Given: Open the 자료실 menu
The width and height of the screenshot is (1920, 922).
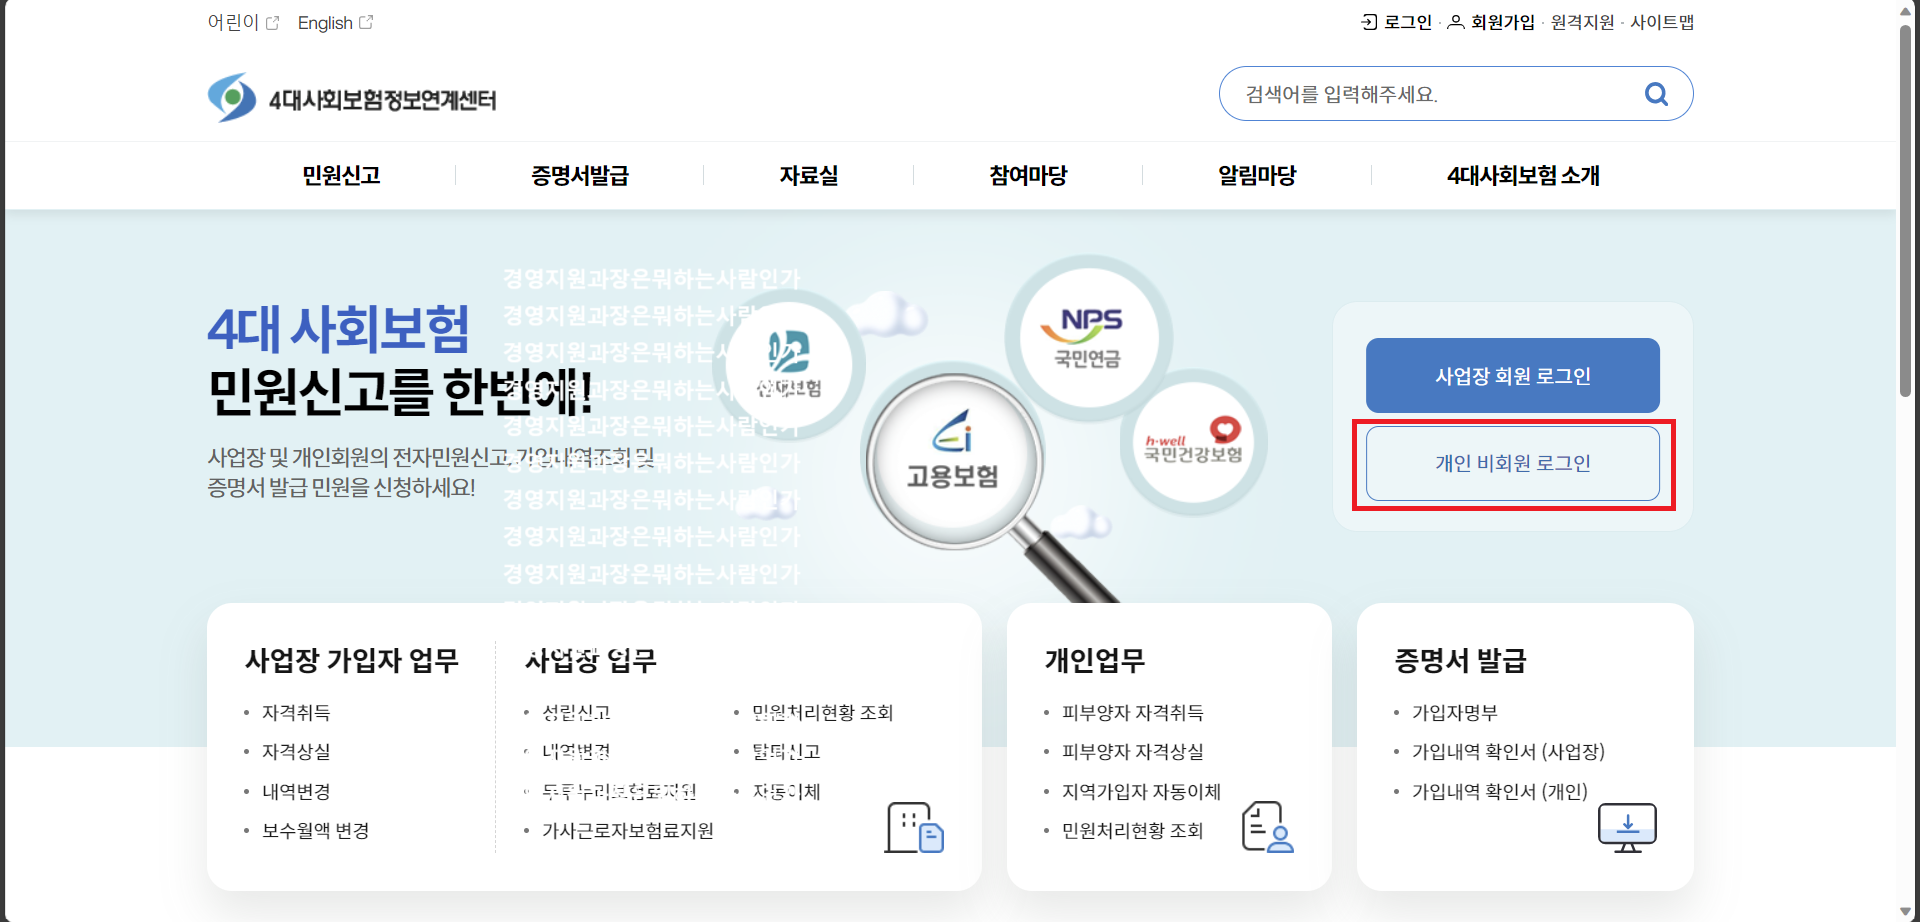Looking at the screenshot, I should pyautogui.click(x=809, y=175).
